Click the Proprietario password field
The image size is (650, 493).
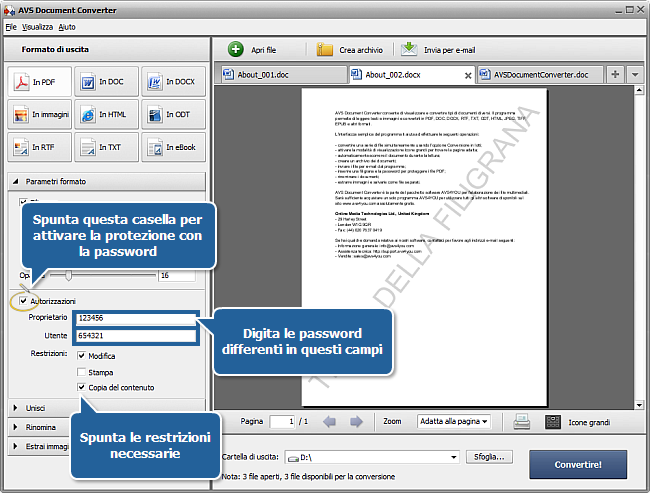coord(136,318)
